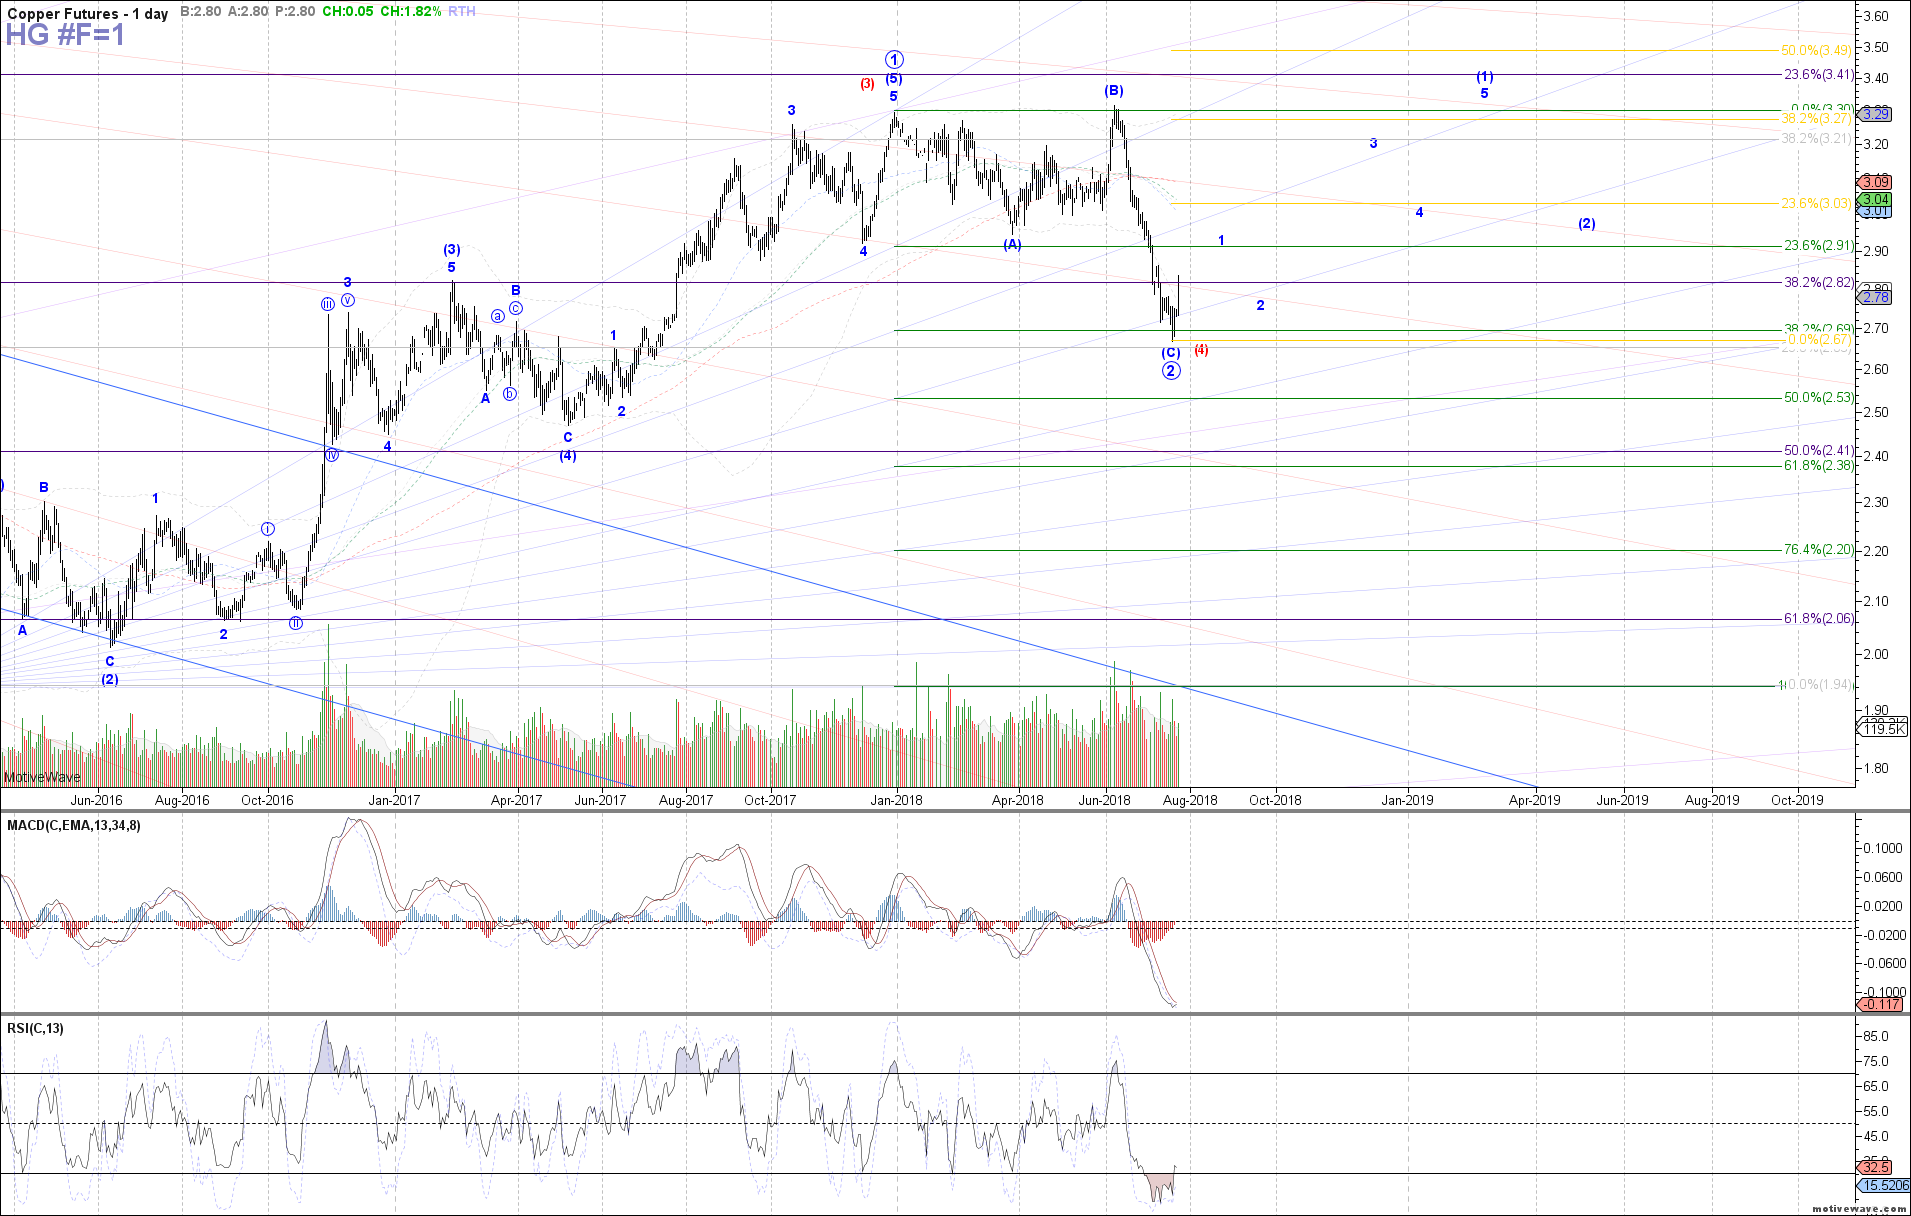The height and width of the screenshot is (1216, 1911).
Task: Click the green 3.04 price tag on the price axis
Action: [1874, 199]
